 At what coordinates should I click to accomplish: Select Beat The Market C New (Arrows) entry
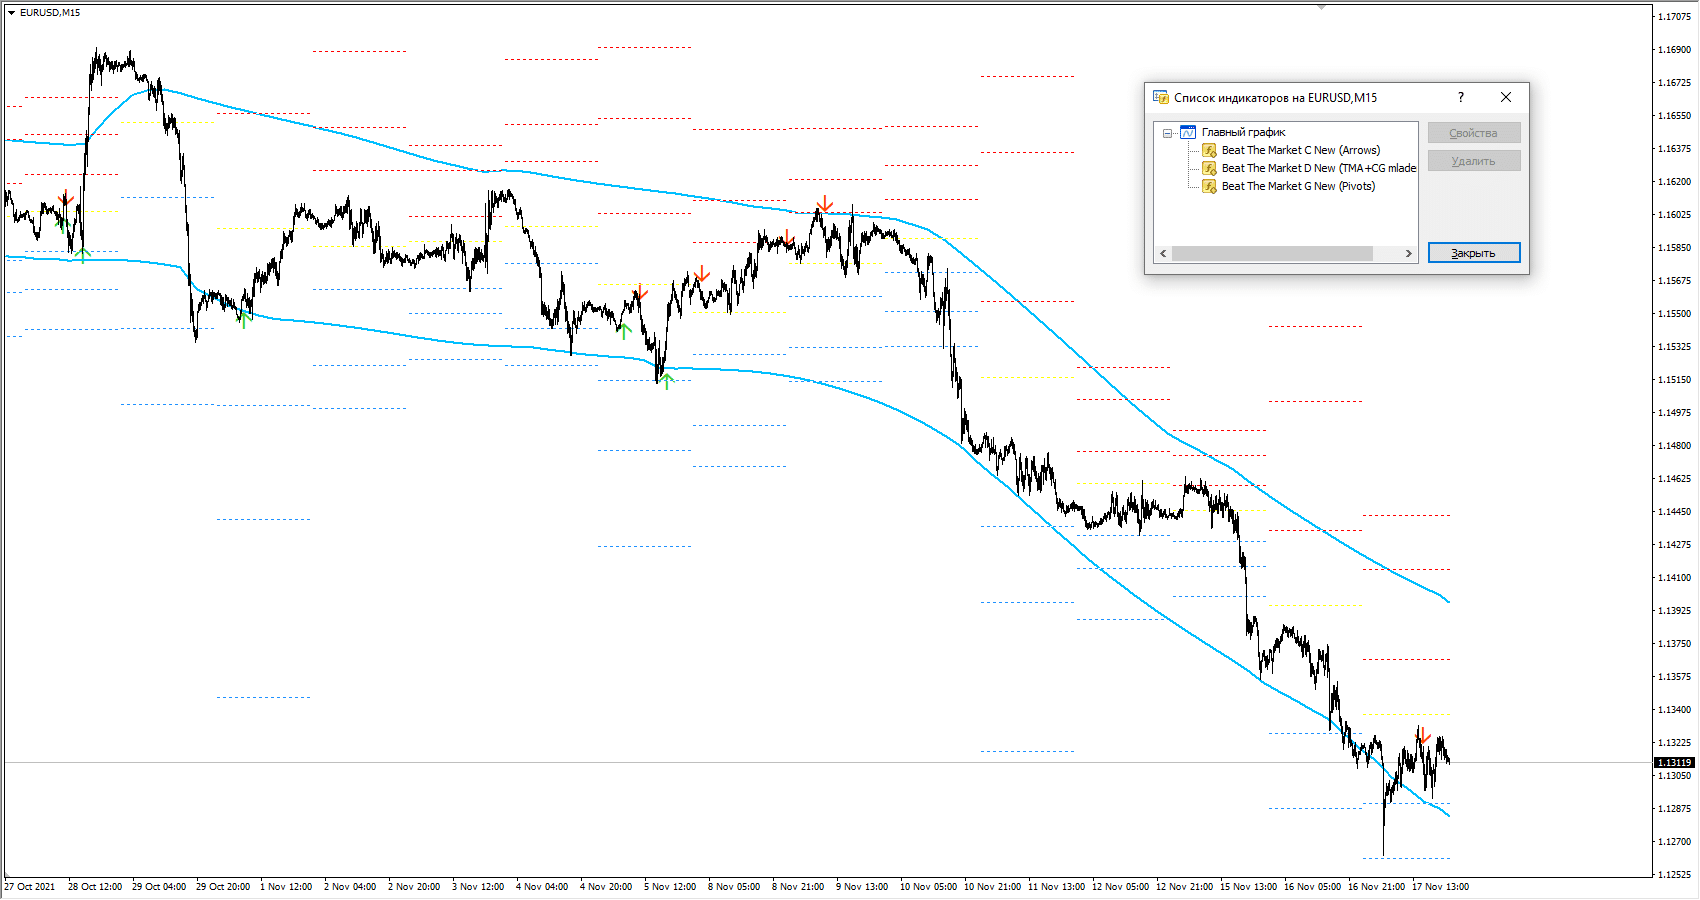(x=1300, y=150)
